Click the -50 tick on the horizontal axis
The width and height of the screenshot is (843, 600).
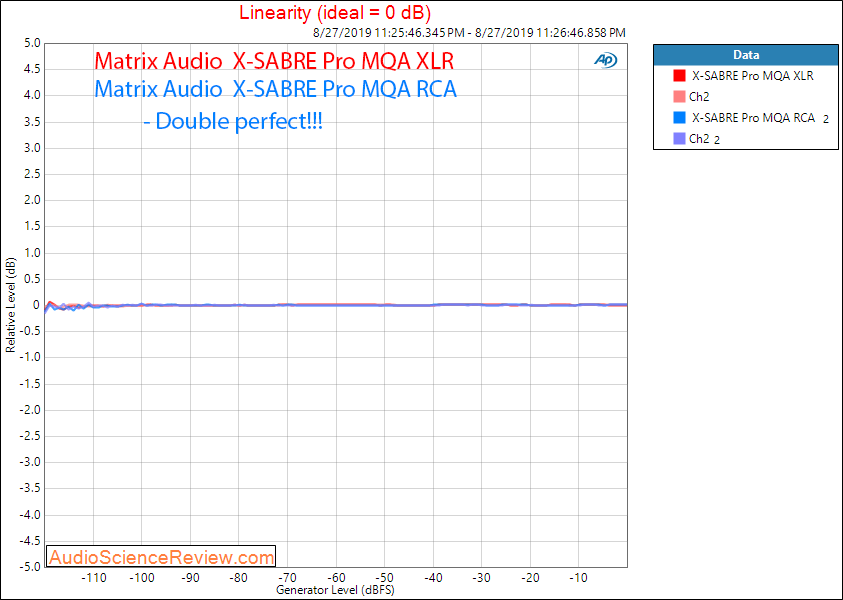[384, 578]
